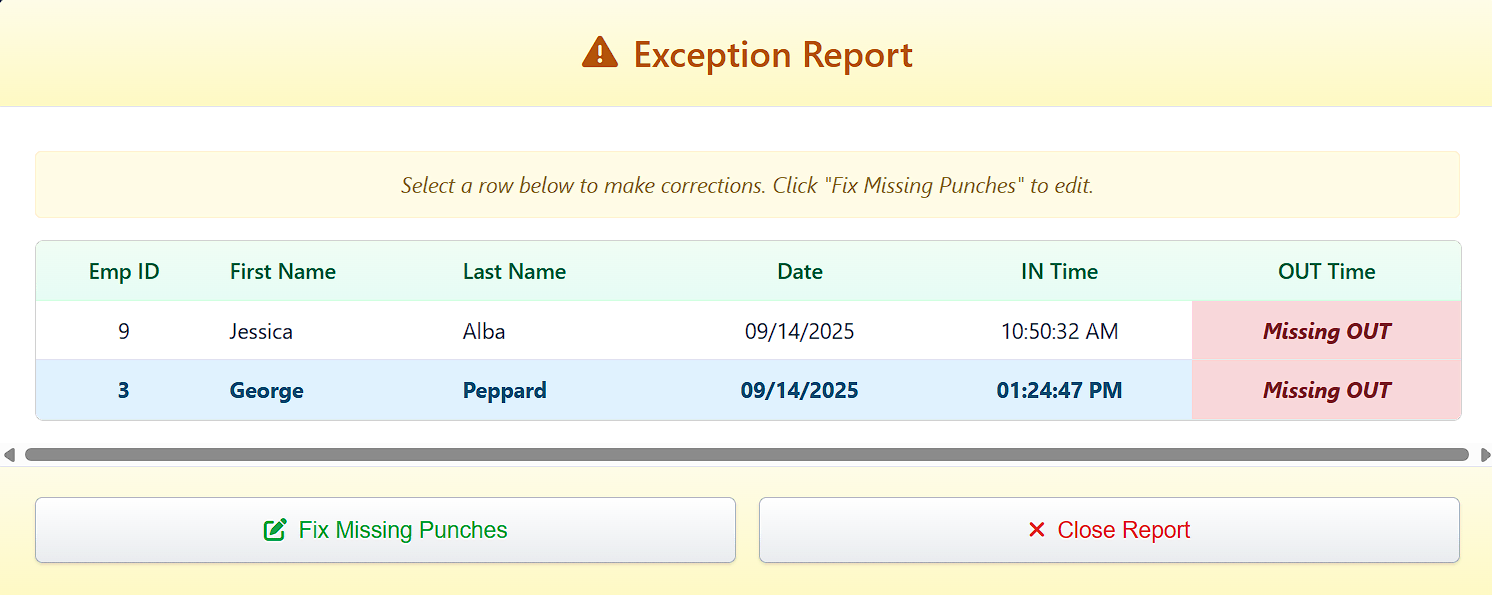
Task: Click the Missing OUT indicator for Jessica Alba
Action: point(1326,331)
